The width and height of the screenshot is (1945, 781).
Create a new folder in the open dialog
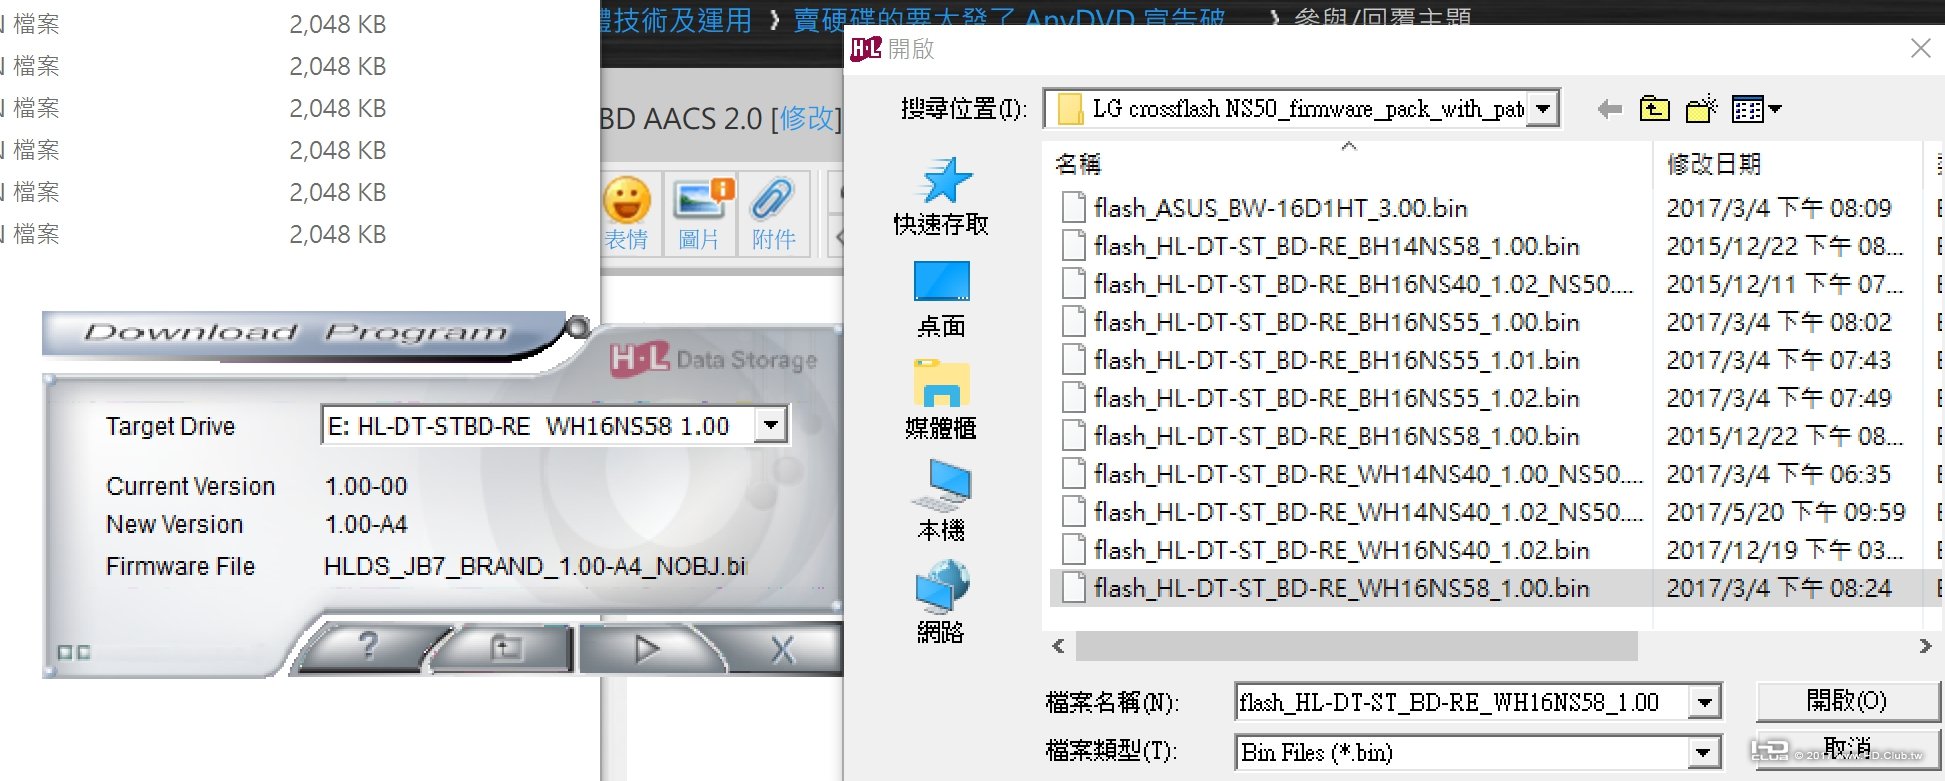coord(1701,109)
